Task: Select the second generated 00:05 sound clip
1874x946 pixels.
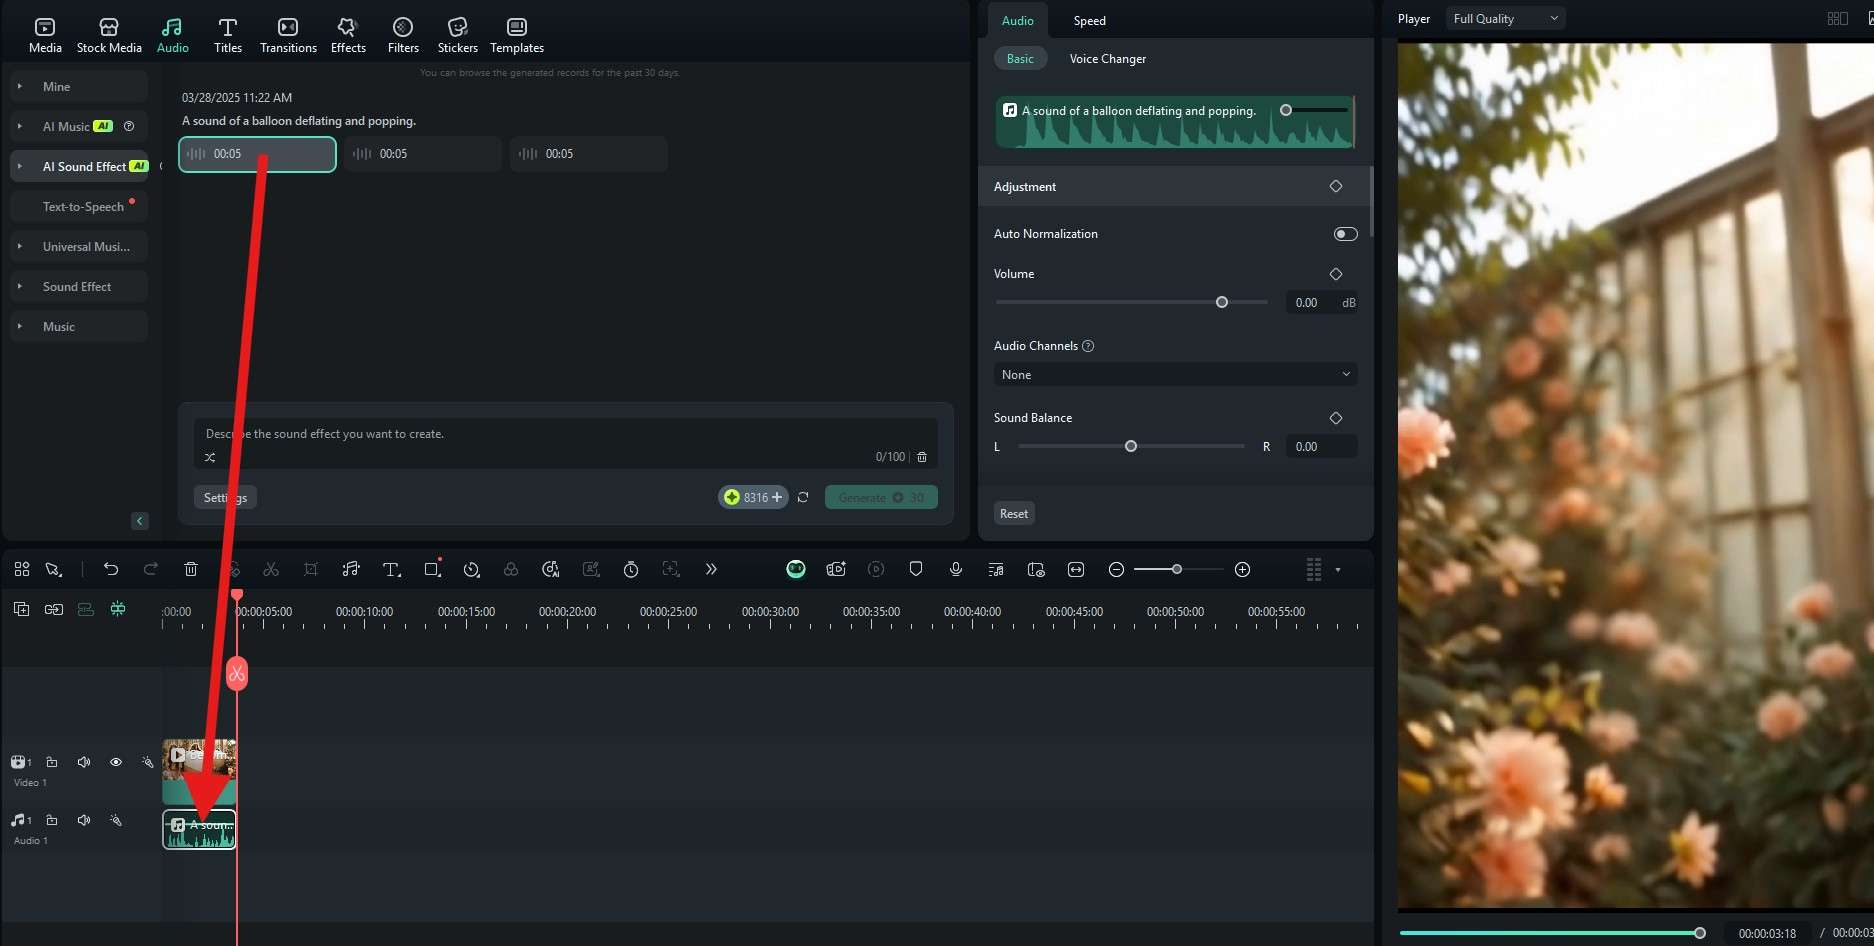Action: click(424, 154)
